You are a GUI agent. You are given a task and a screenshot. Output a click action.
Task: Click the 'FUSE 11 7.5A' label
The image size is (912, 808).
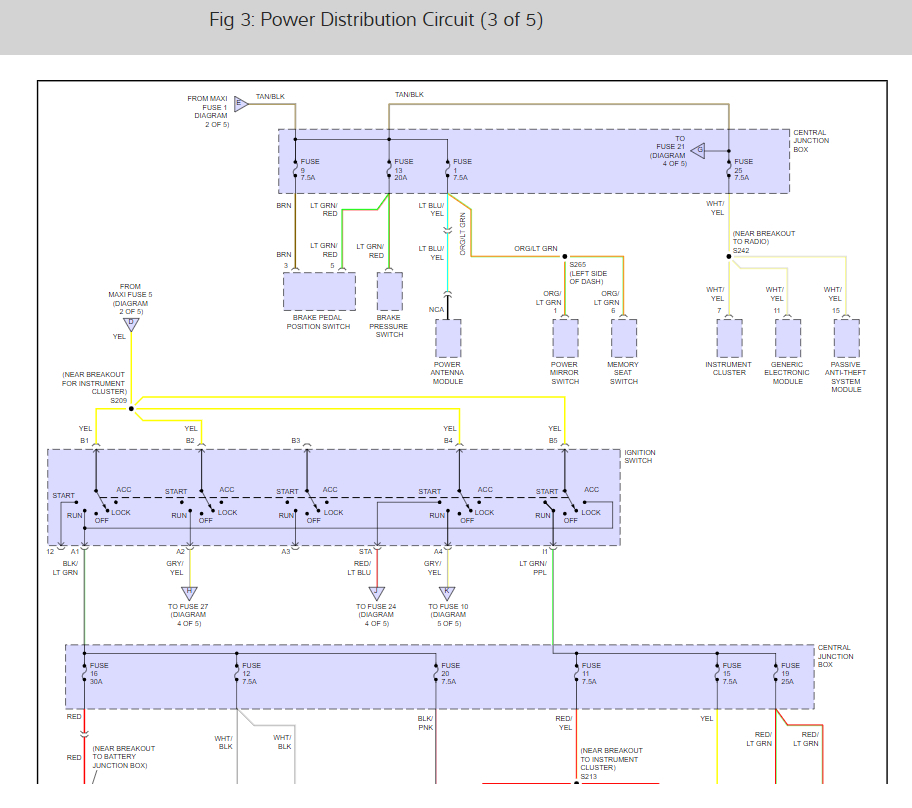591,674
